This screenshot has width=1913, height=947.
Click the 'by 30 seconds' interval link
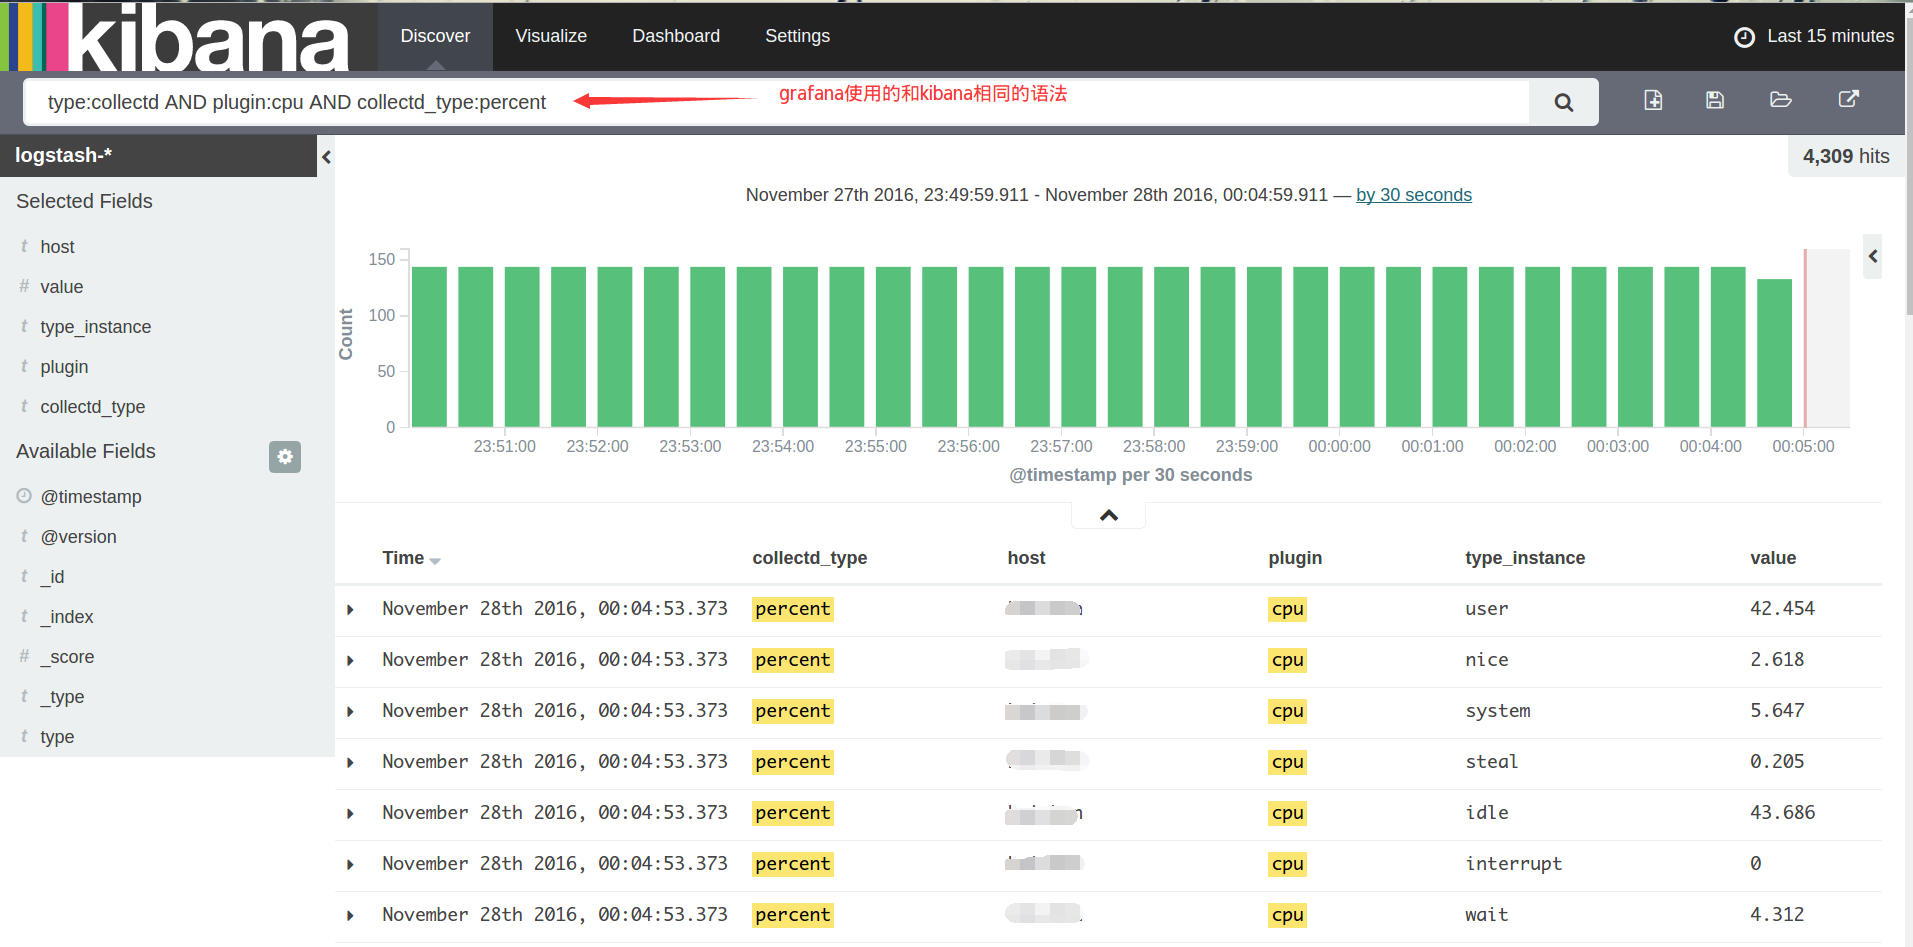point(1413,195)
